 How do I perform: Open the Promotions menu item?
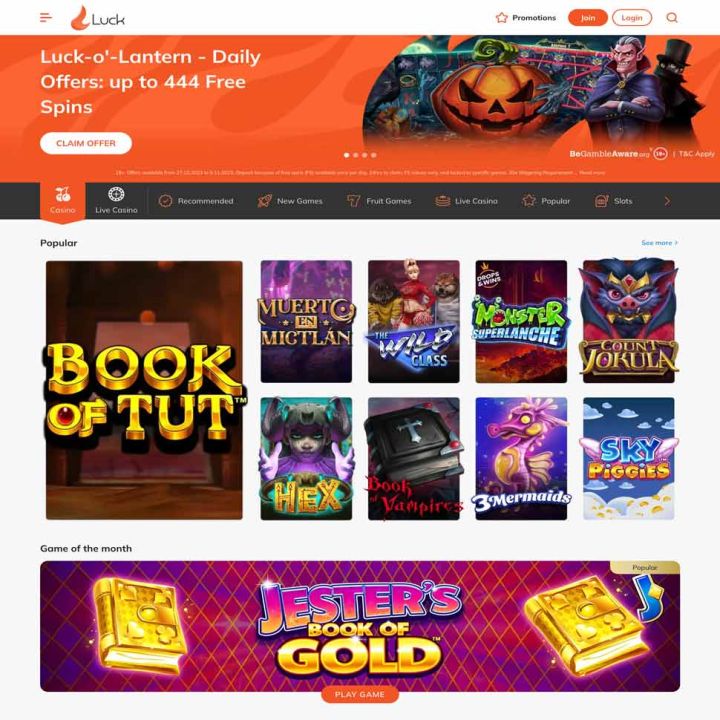(526, 18)
